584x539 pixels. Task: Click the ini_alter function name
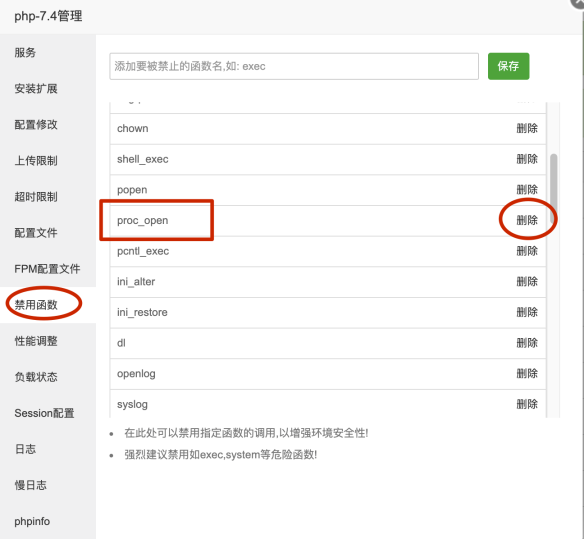[136, 282]
